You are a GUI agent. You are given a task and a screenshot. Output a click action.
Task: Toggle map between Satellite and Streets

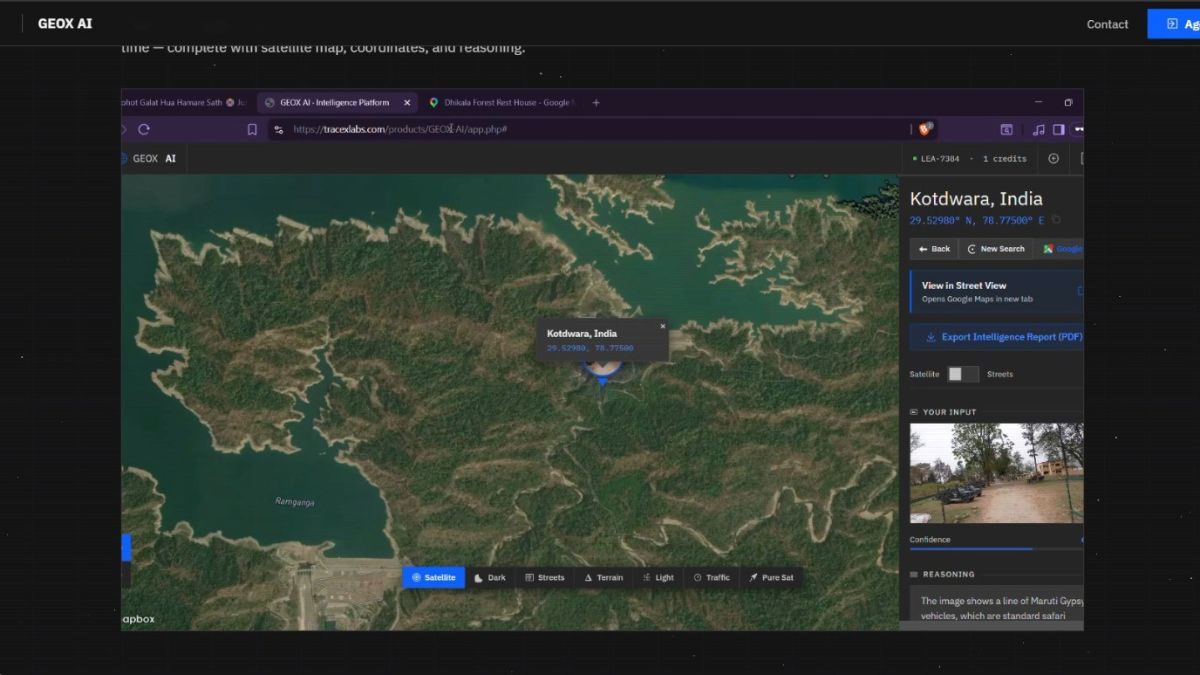(965, 373)
